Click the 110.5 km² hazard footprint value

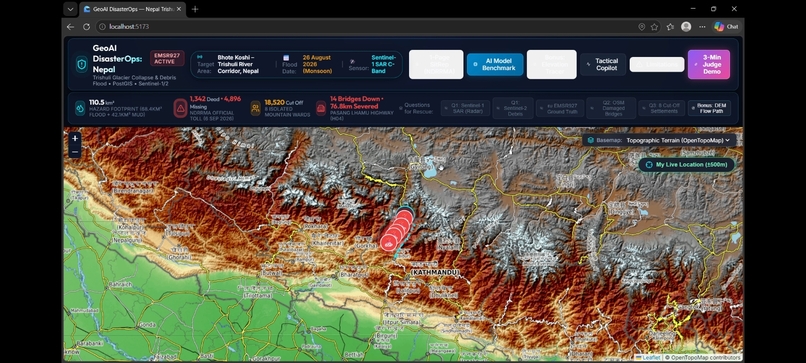pos(101,102)
